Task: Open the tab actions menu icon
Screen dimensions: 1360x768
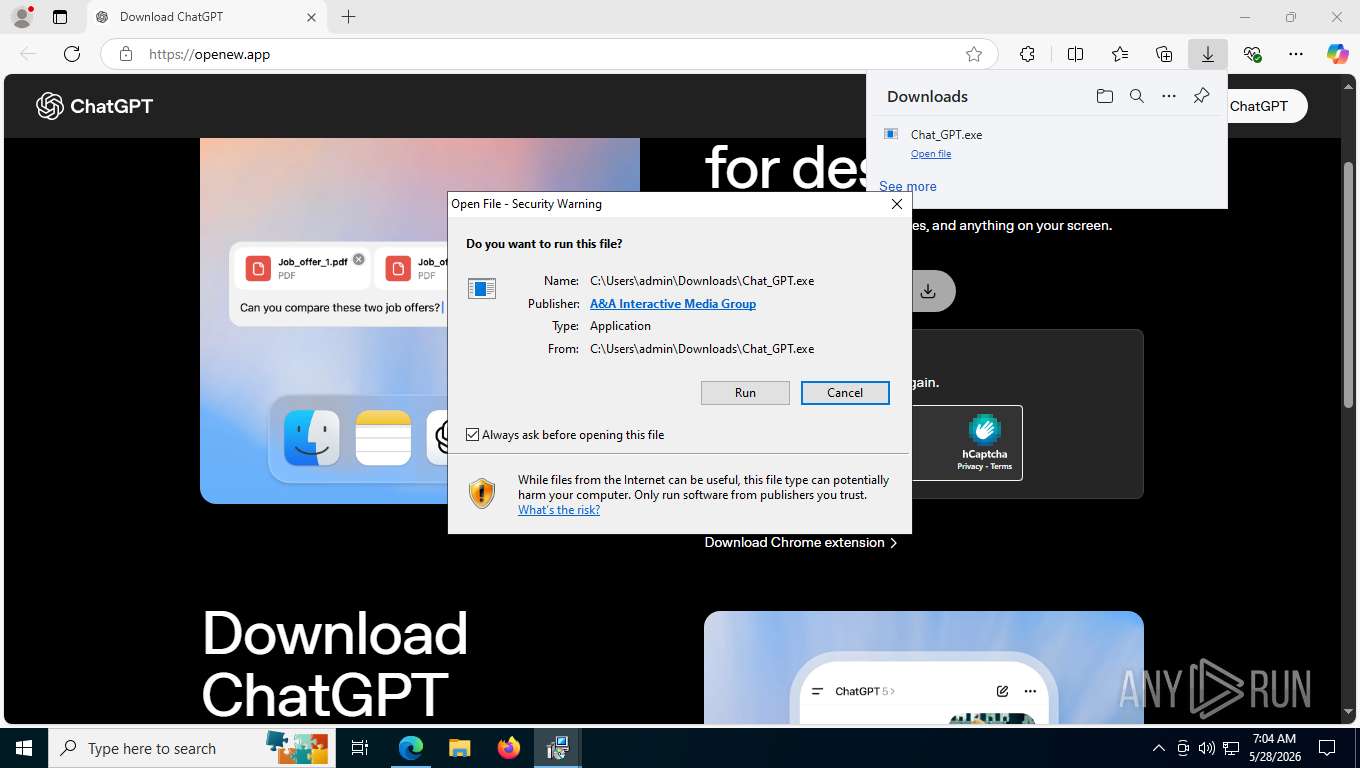Action: (60, 17)
